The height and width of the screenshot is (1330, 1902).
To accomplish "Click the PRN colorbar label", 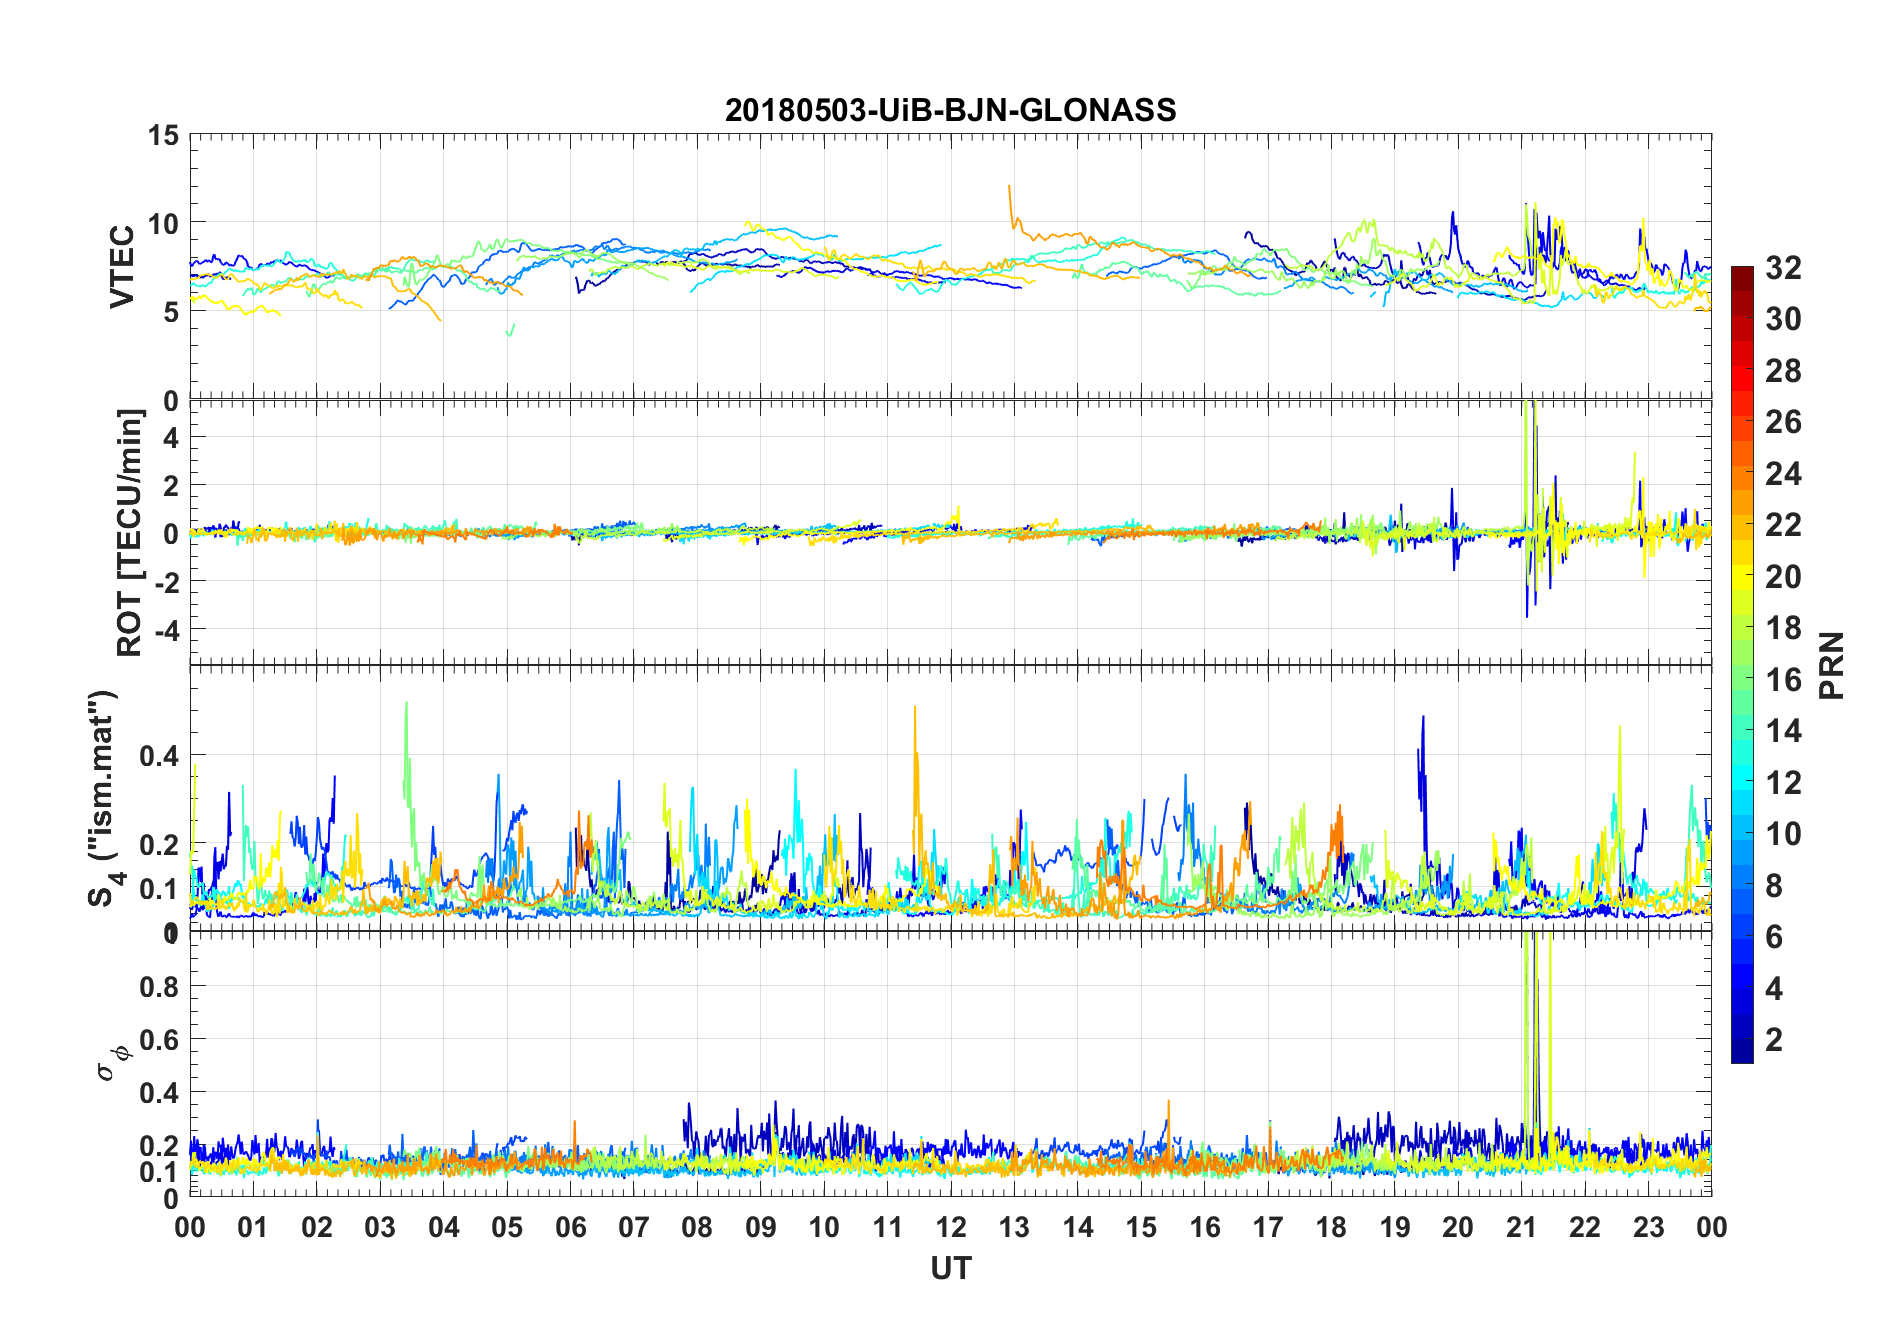I will 1832,665.
